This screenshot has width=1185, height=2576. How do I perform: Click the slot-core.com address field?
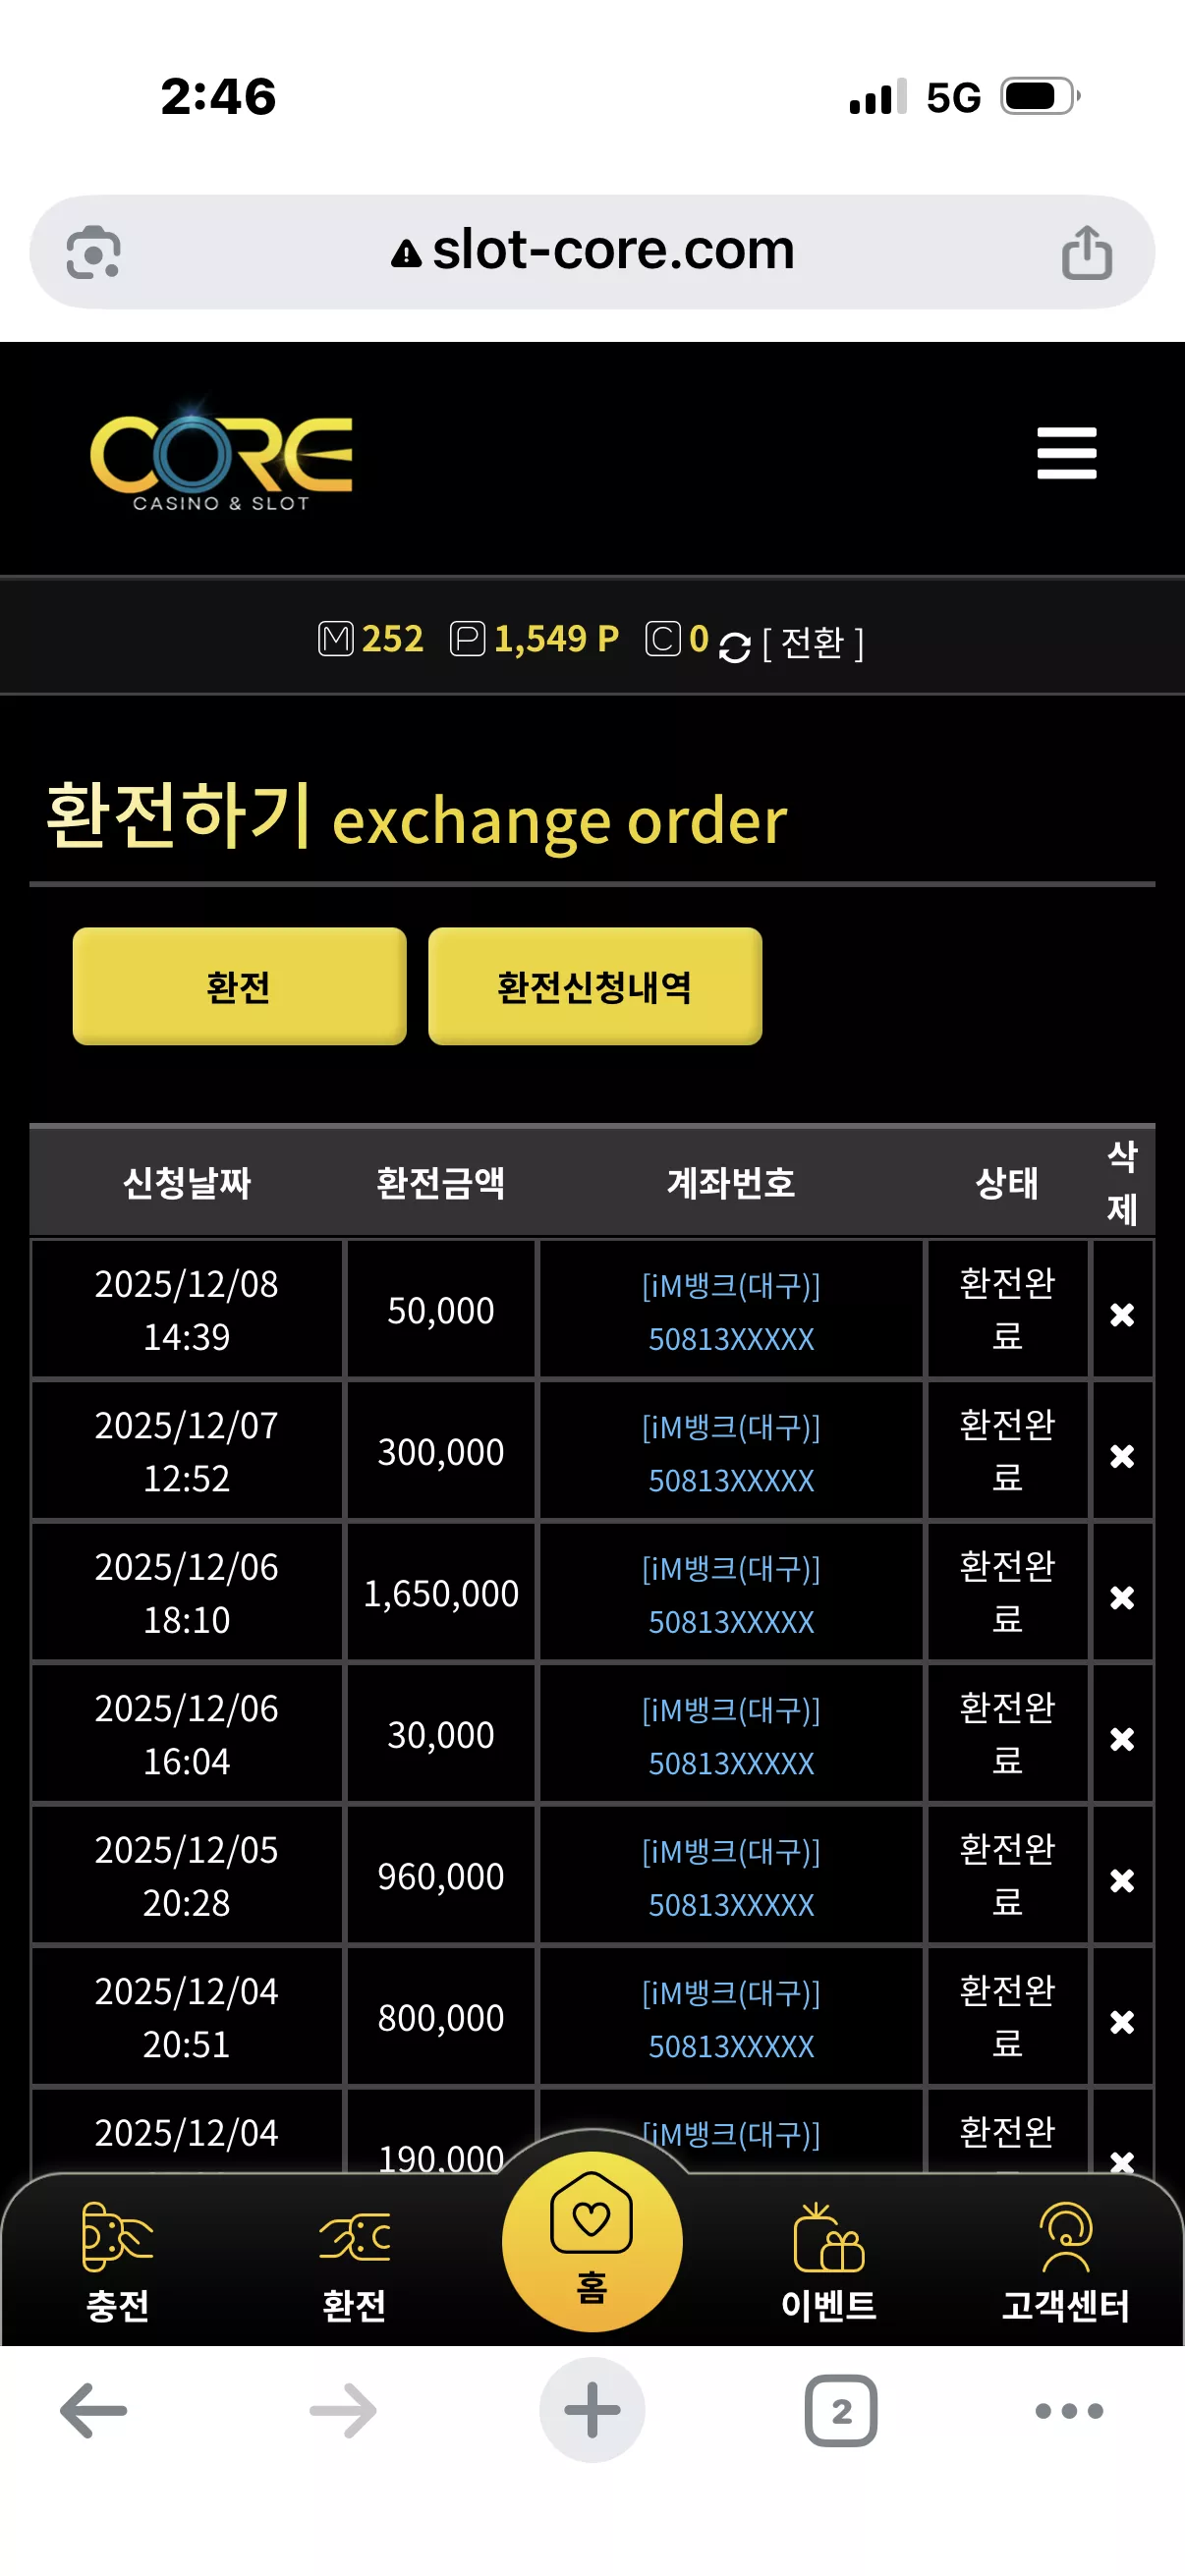point(592,251)
